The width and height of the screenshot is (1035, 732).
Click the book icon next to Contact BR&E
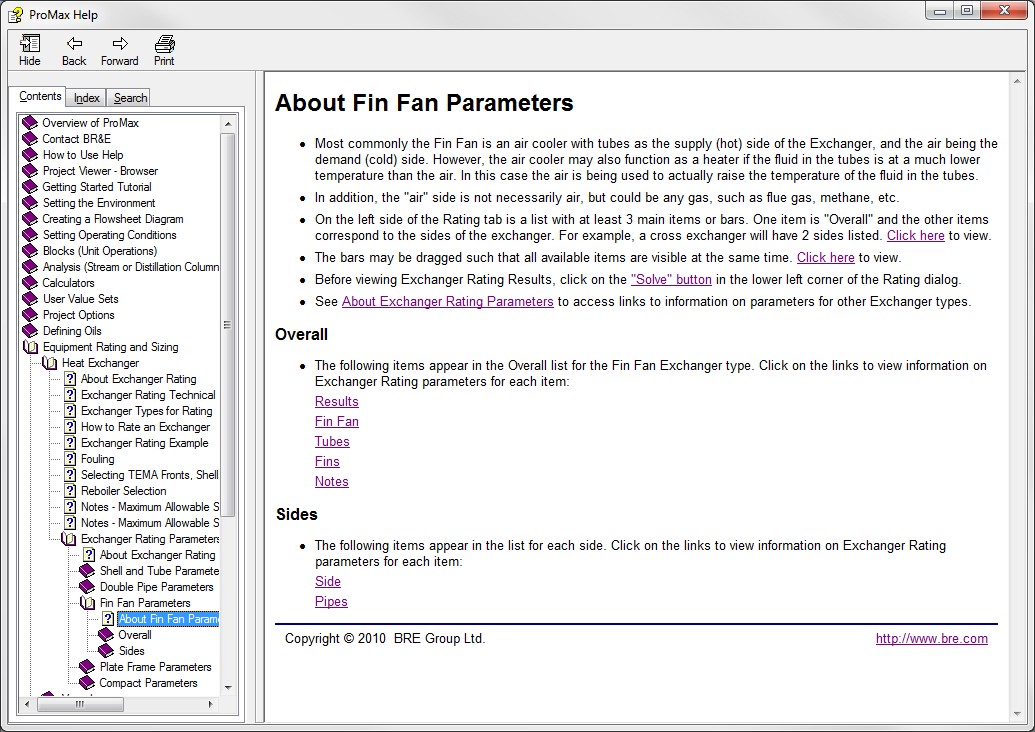[30, 139]
